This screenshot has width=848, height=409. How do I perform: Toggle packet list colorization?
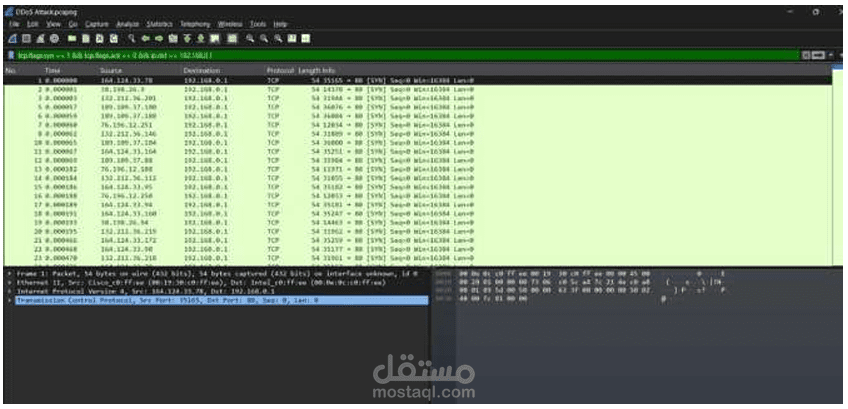(231, 38)
